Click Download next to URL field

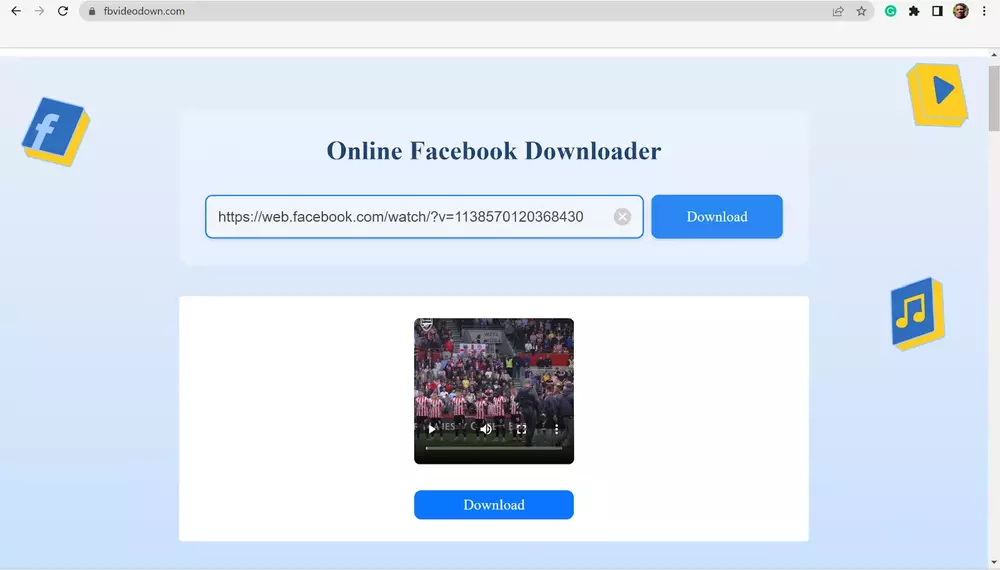click(717, 217)
